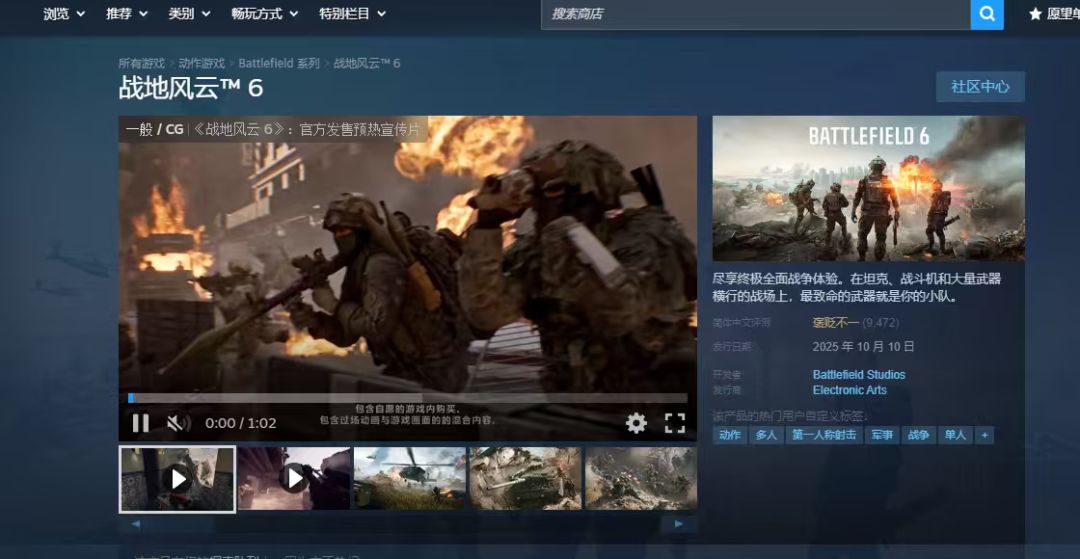This screenshot has height=559, width=1080.
Task: Select the 单人 tag
Action: point(955,435)
